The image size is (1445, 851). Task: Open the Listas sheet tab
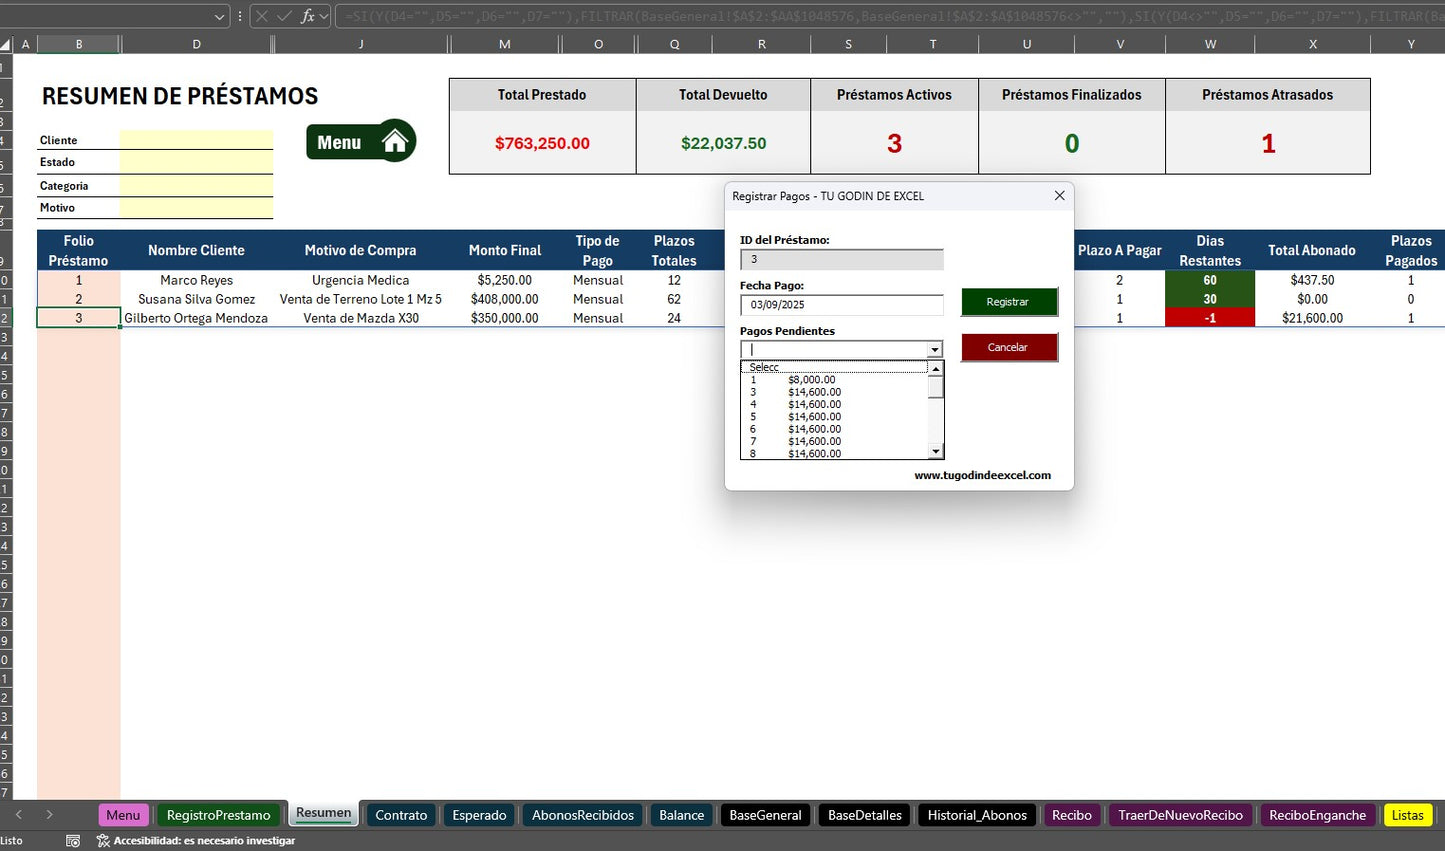tap(1407, 814)
